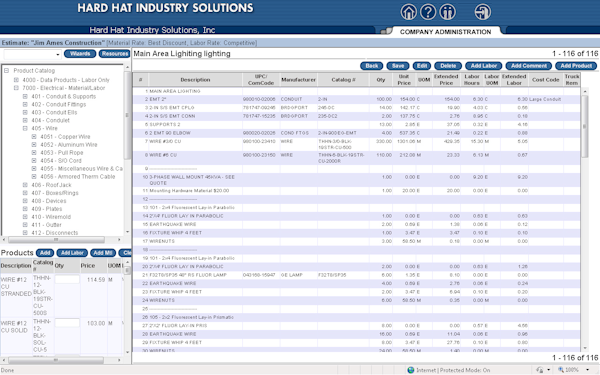The image size is (600, 375).
Task: Expand 406 - Roof Jack node
Action: click(25, 185)
